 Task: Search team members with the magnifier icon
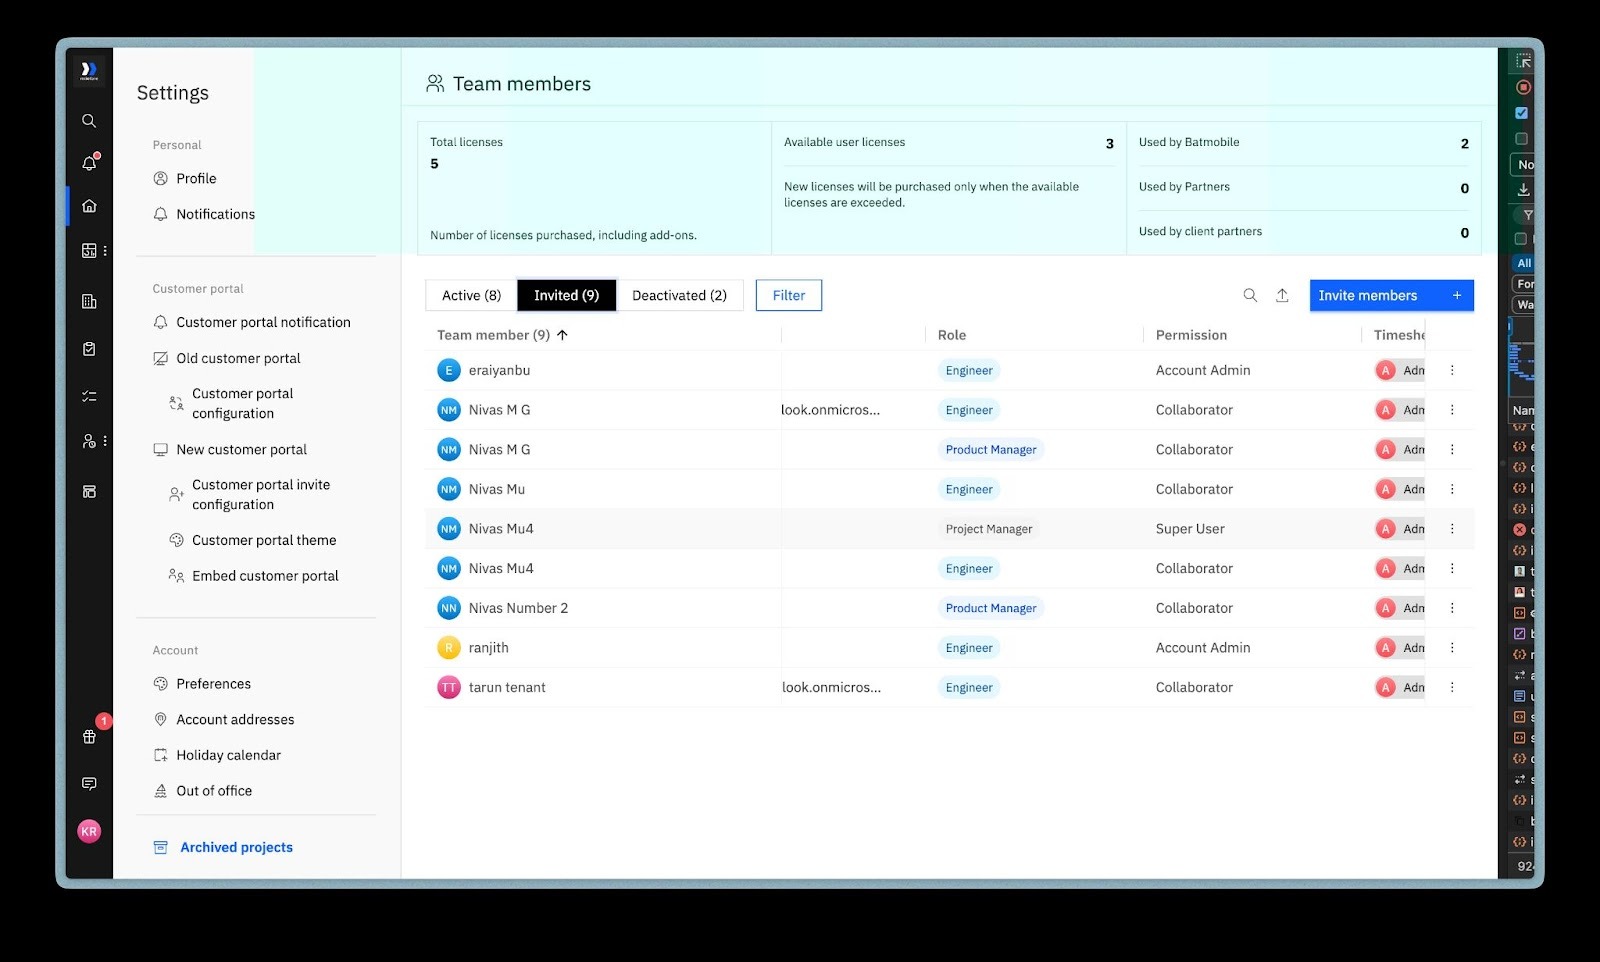click(1250, 295)
